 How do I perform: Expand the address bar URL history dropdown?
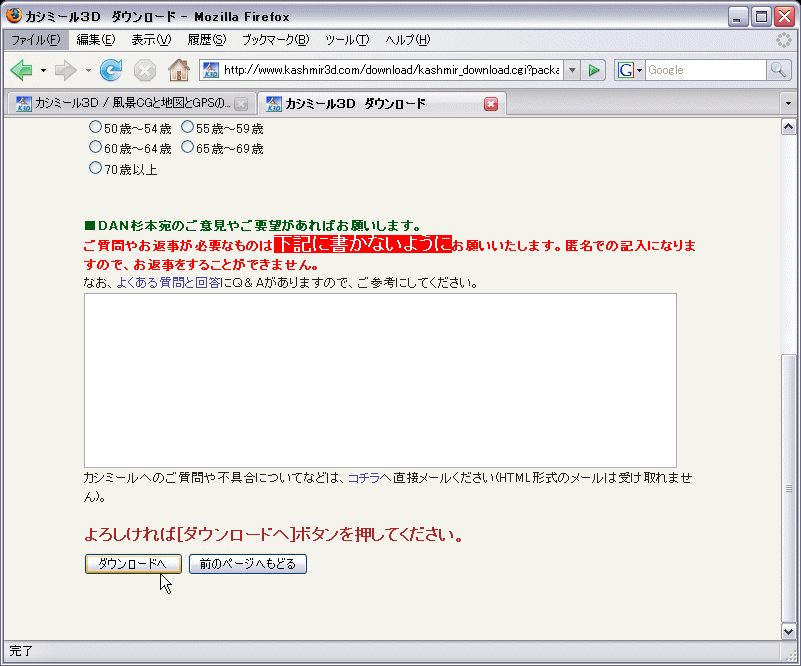click(572, 70)
